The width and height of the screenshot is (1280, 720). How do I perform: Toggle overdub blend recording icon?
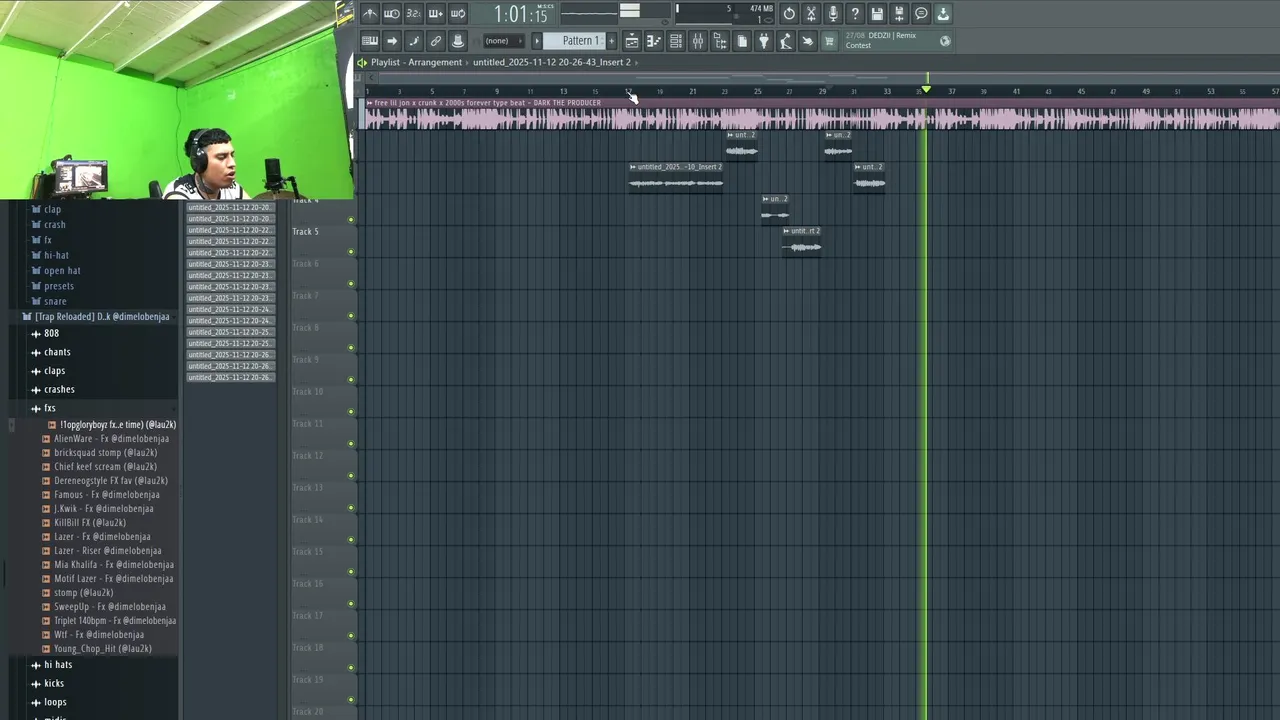(436, 13)
